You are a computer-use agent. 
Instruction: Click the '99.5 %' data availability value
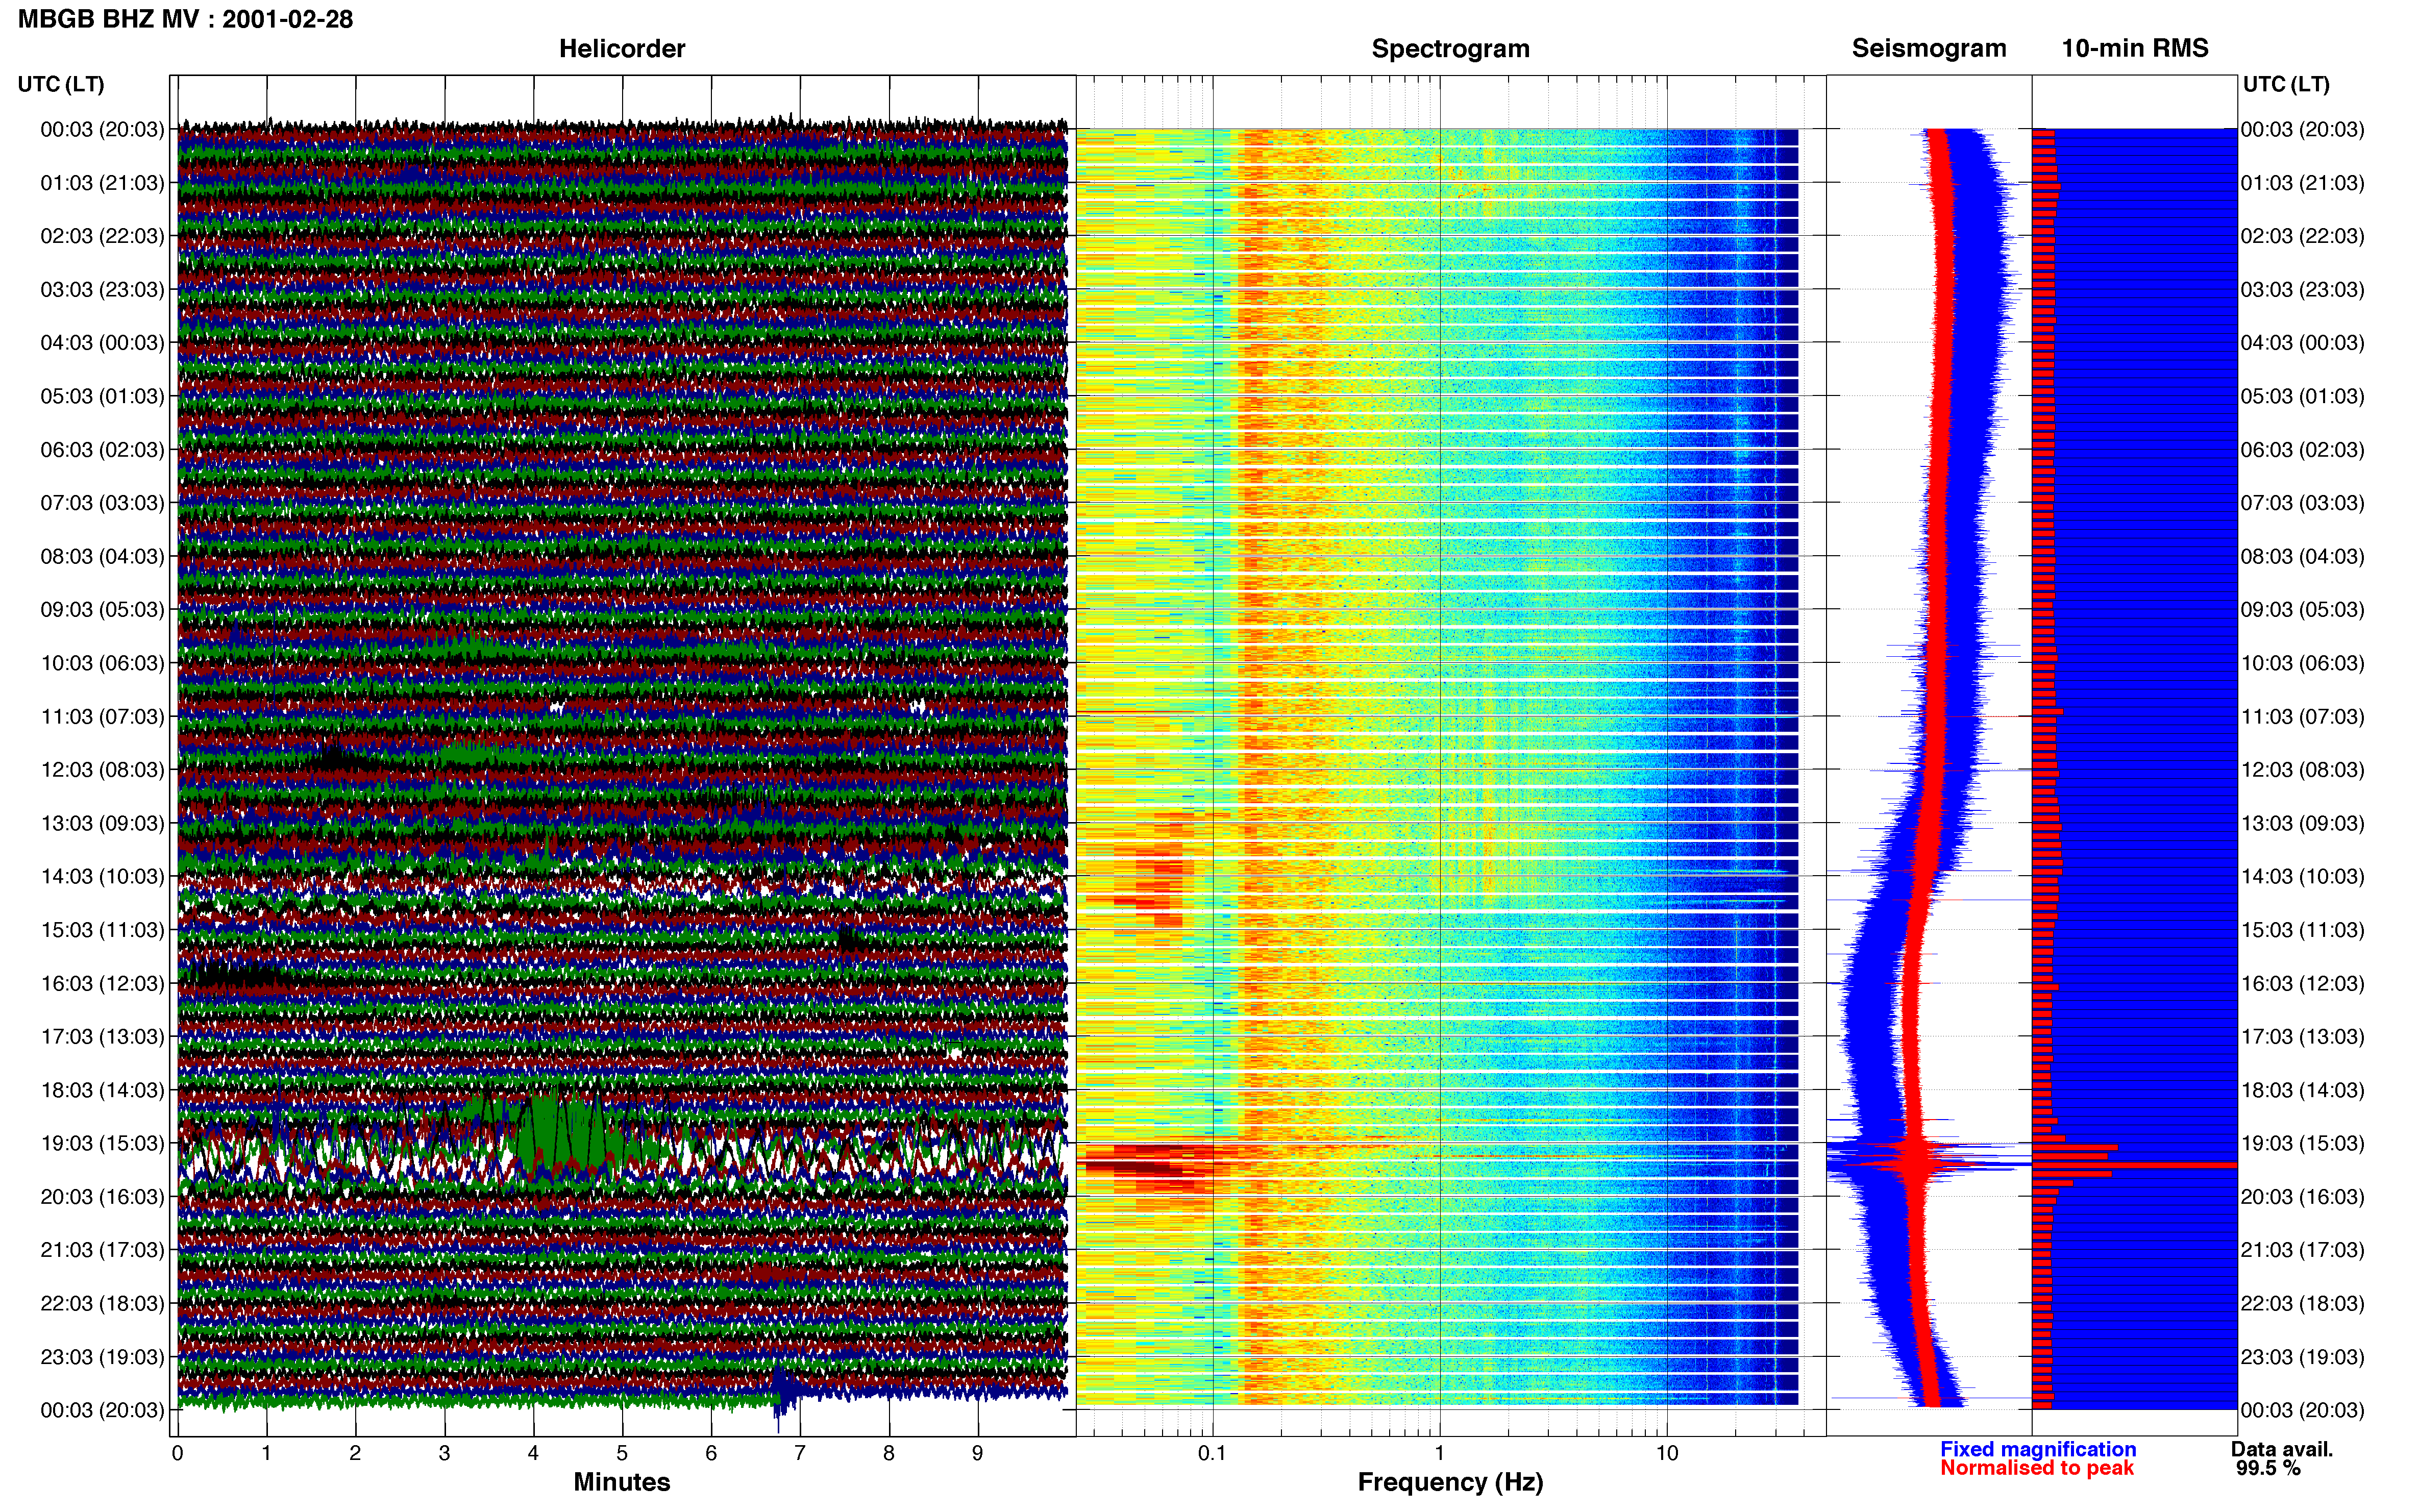2268,1468
